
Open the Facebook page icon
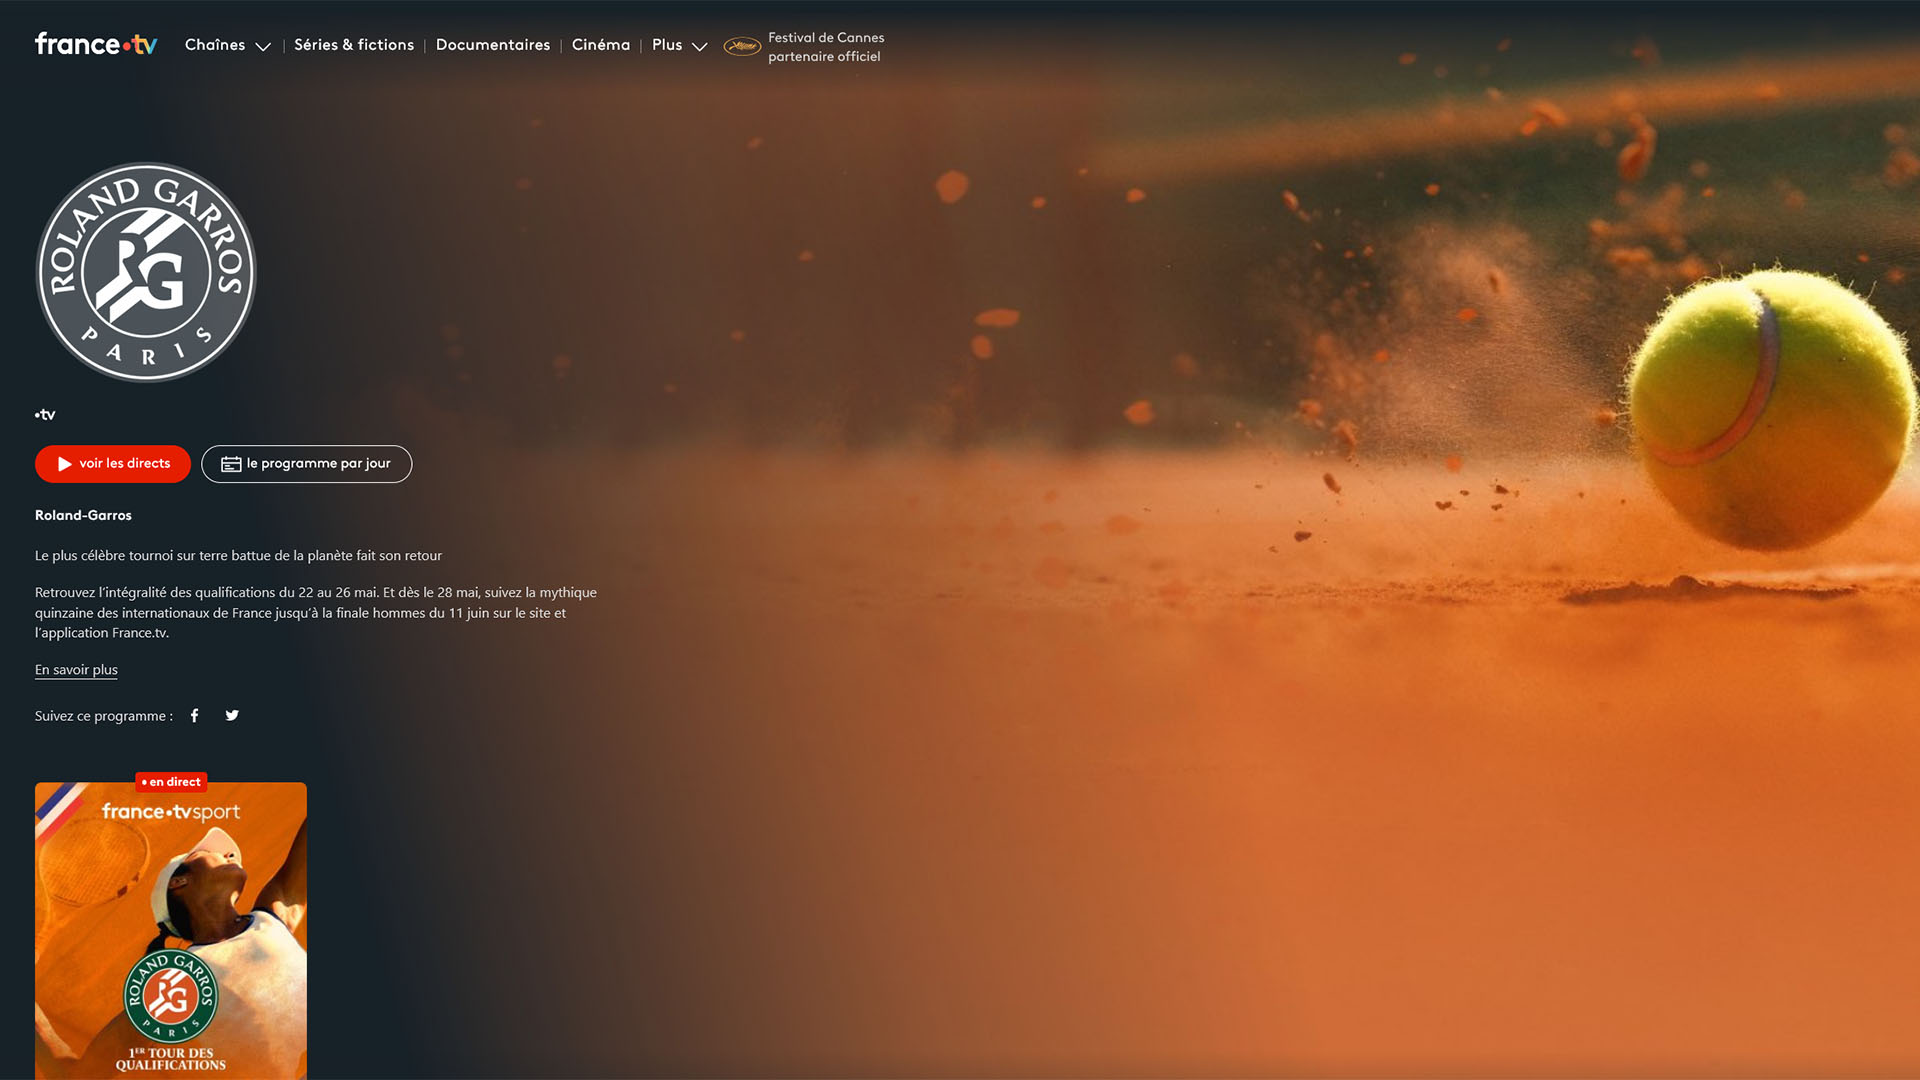point(195,716)
